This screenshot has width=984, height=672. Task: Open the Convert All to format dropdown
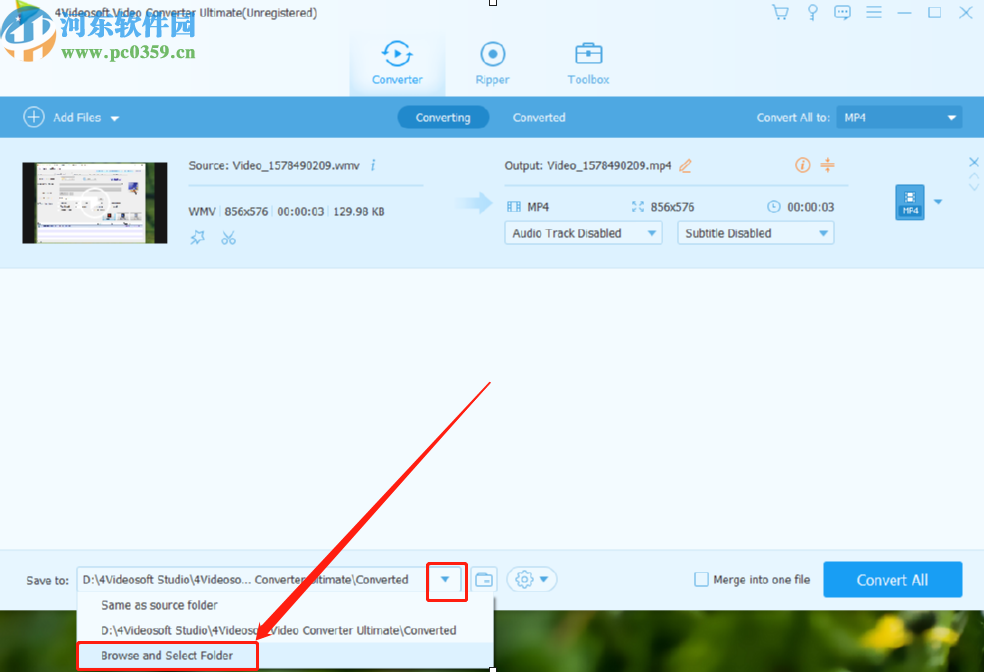(x=898, y=117)
